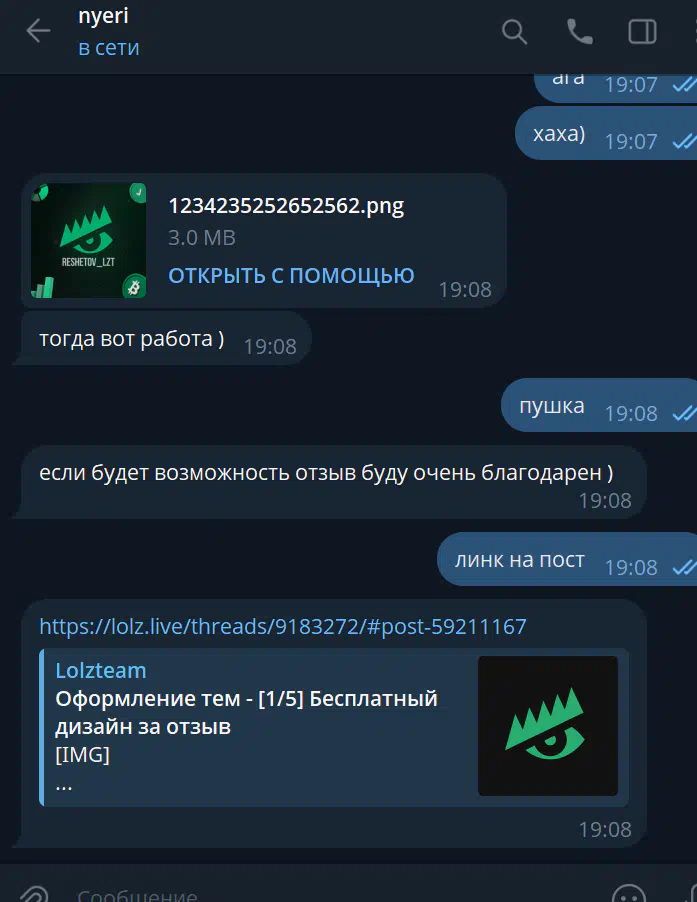Click ОТКРЫТЬ С ПОМОЩЬЮ link
Viewport: 697px width, 902px height.
click(291, 276)
